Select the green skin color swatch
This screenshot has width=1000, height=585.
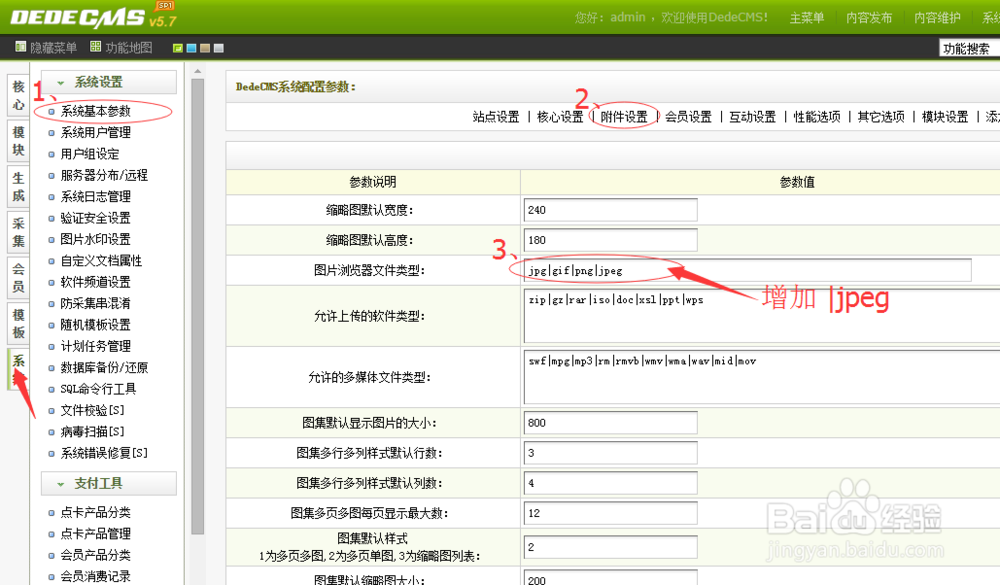(x=178, y=48)
